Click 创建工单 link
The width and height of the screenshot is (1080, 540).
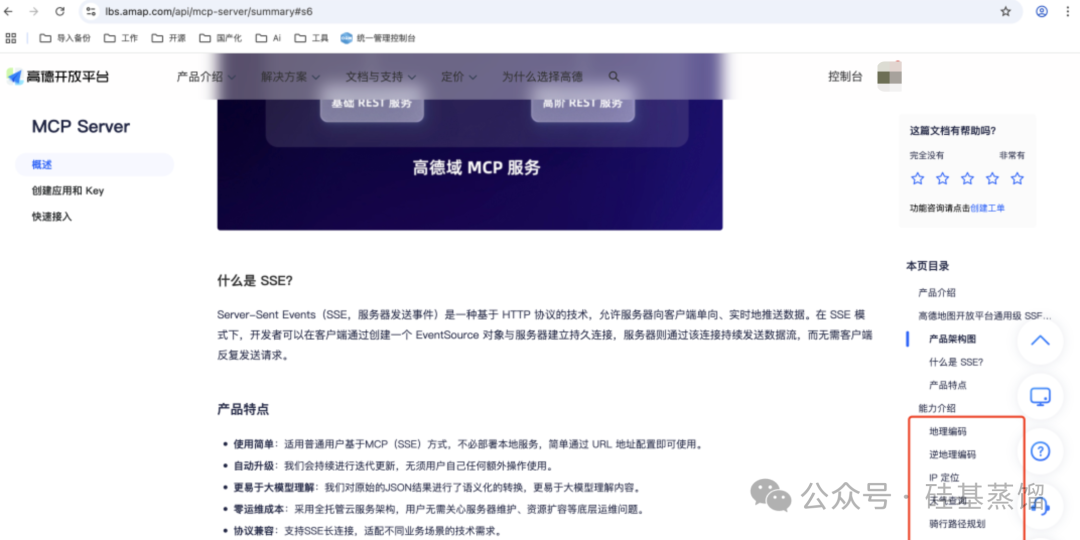pyautogui.click(x=988, y=207)
